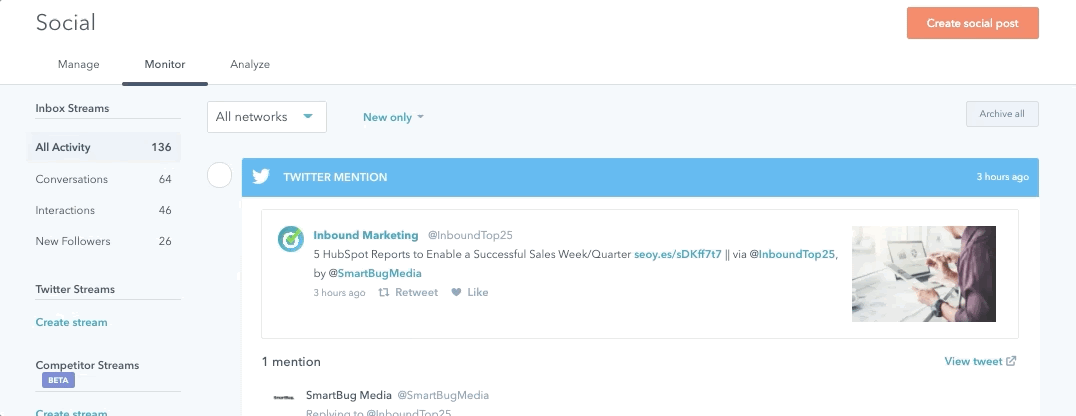Click the BETA badge under Competitor Streams

point(58,380)
